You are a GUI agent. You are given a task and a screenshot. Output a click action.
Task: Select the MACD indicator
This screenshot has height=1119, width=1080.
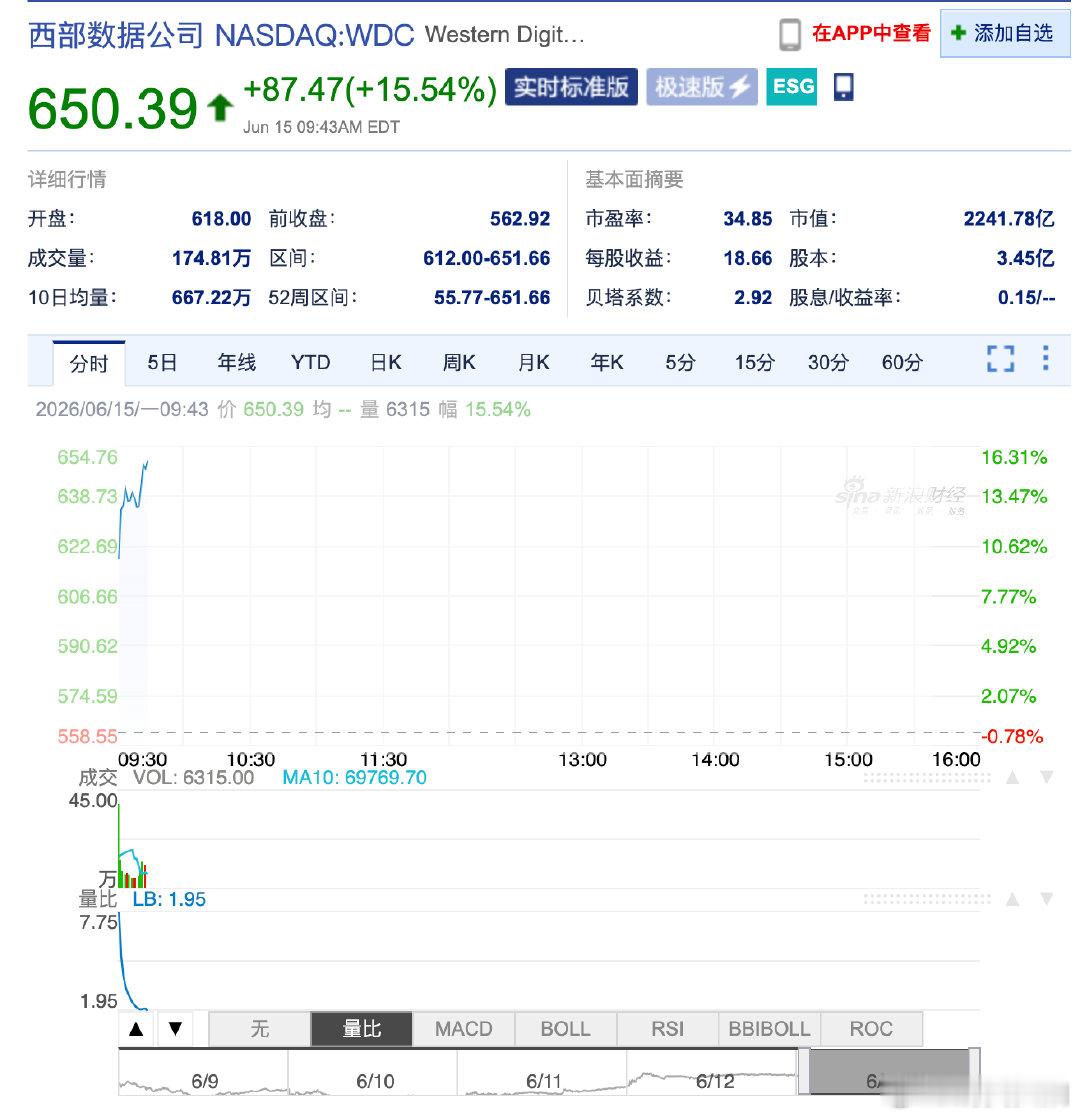(x=464, y=1029)
